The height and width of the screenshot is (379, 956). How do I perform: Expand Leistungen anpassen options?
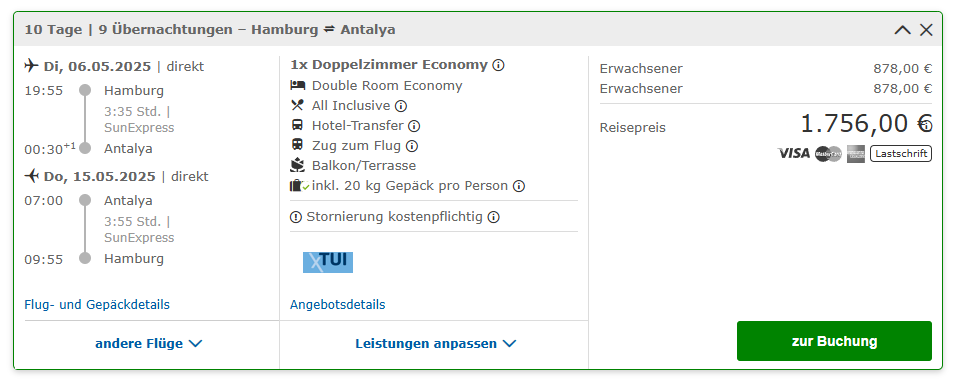pyautogui.click(x=435, y=344)
